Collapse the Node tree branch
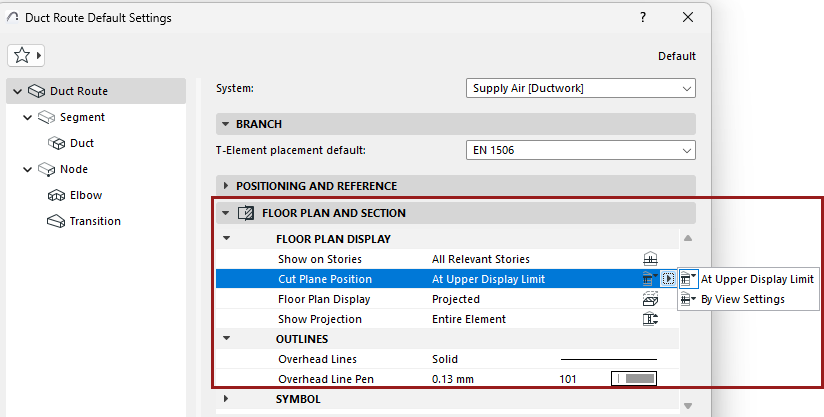The height and width of the screenshot is (417, 824). pyautogui.click(x=28, y=169)
